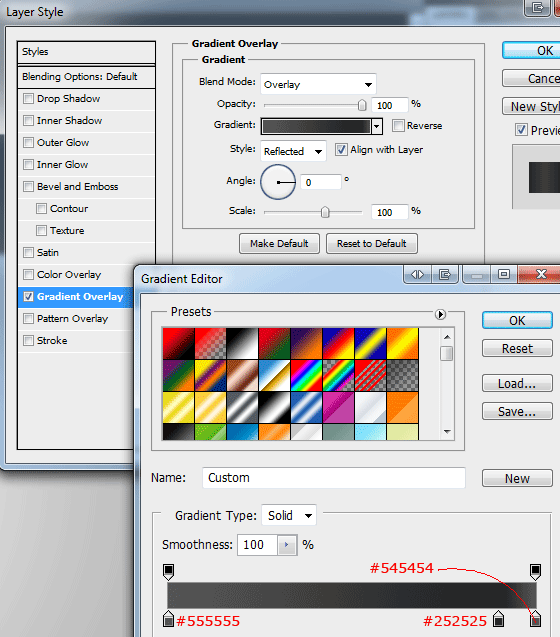
Task: Click the Save... button
Action: pyautogui.click(x=517, y=411)
